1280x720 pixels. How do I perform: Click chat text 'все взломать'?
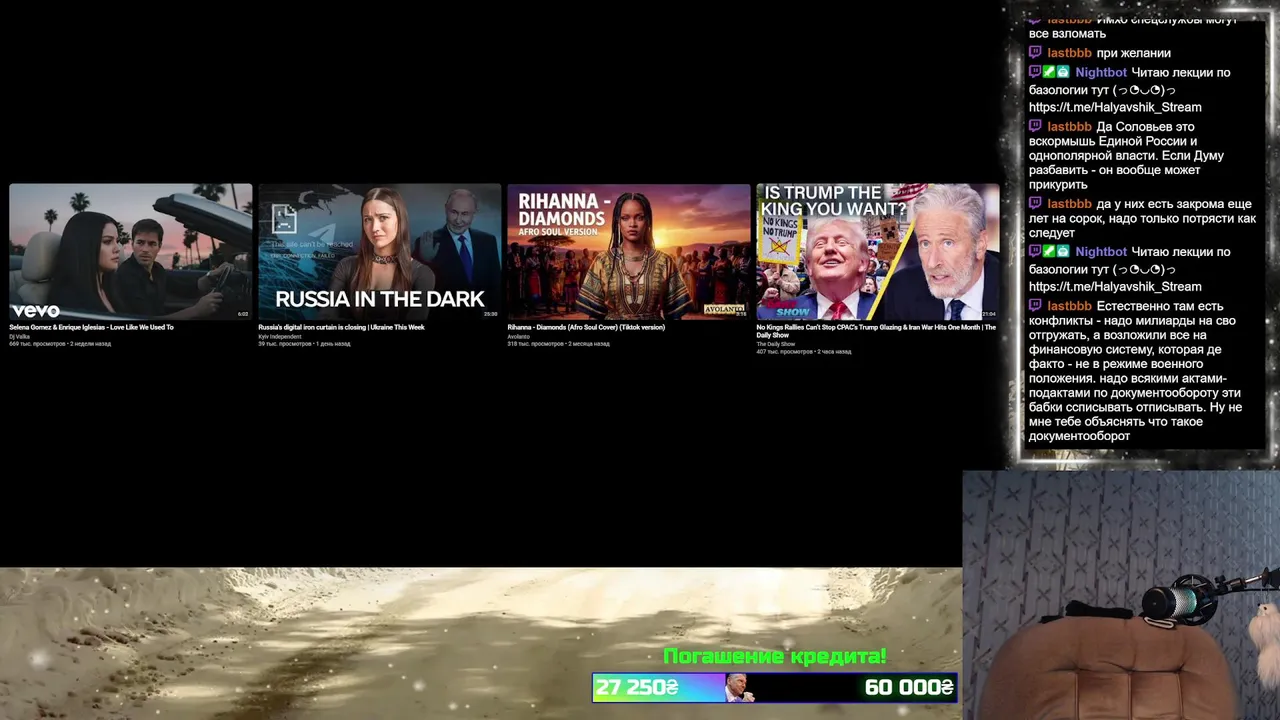coord(1067,34)
